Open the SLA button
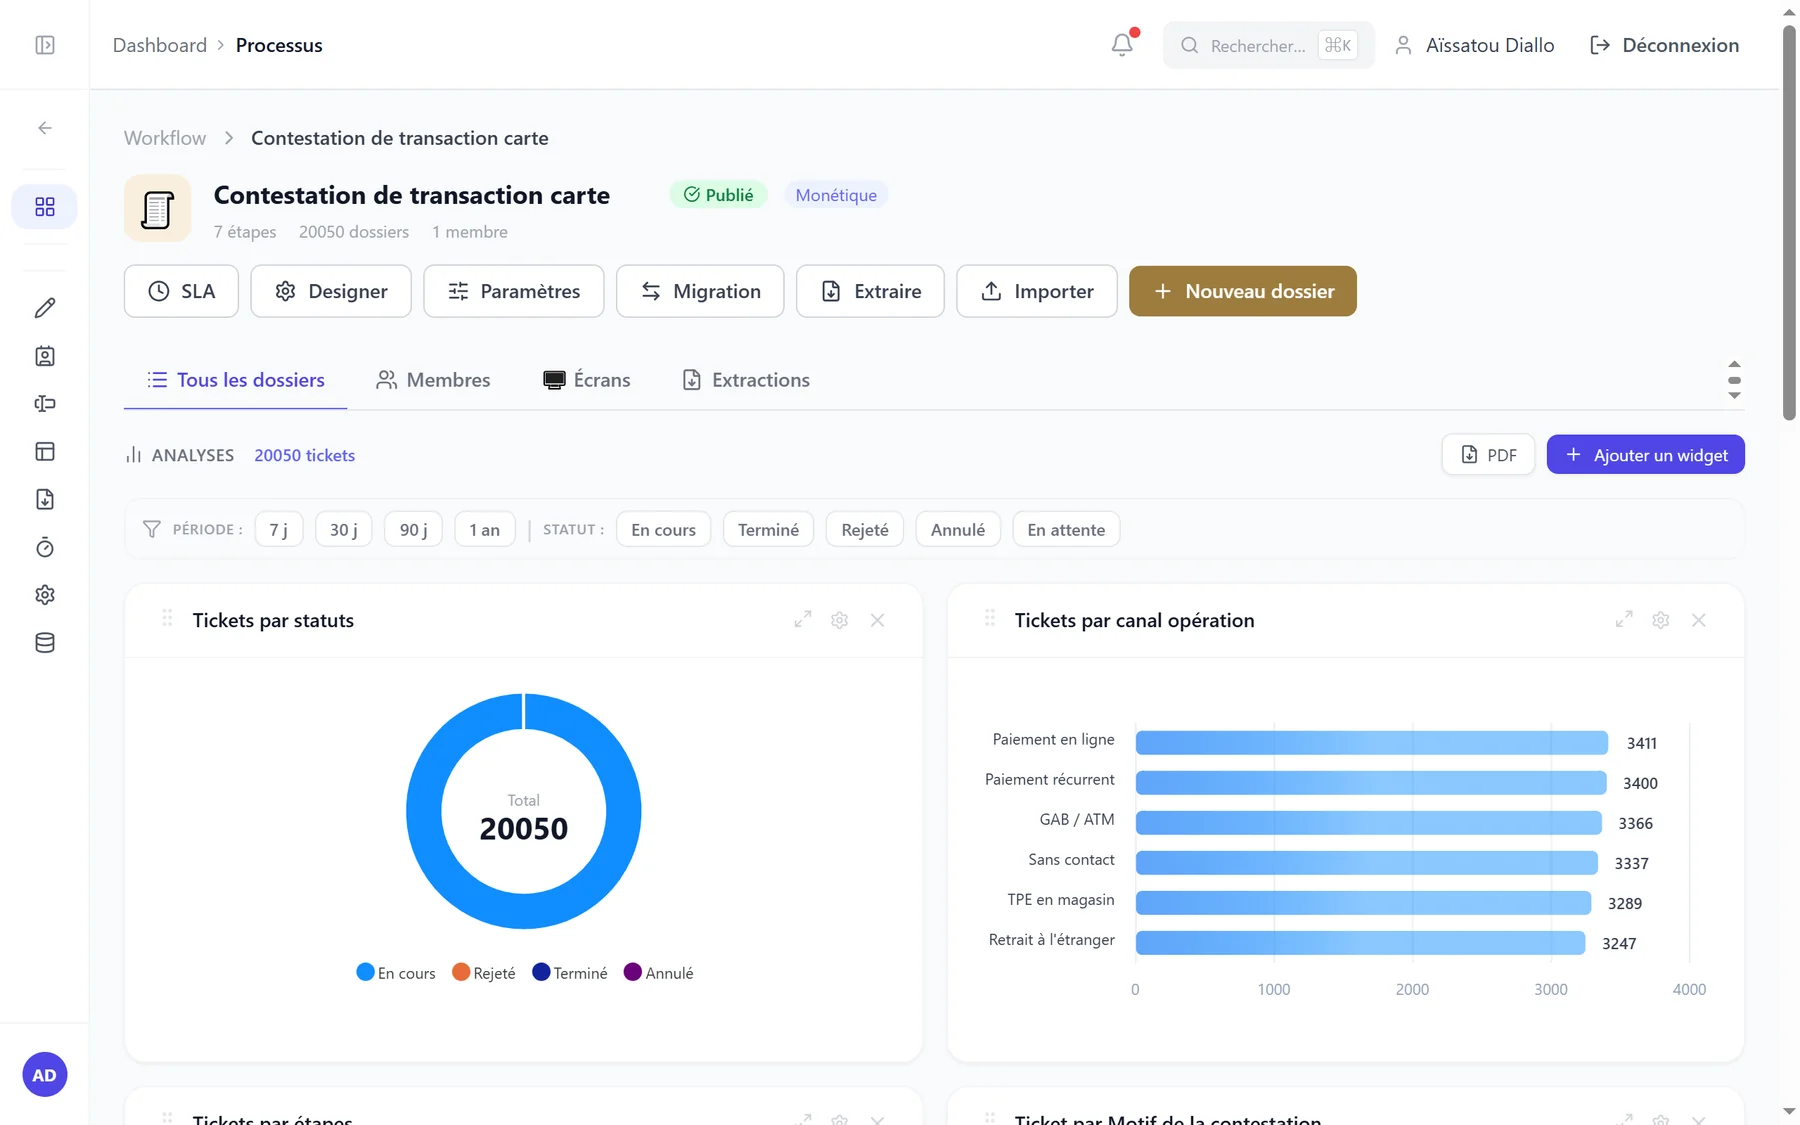Screen dimensions: 1800x1125 (181, 291)
